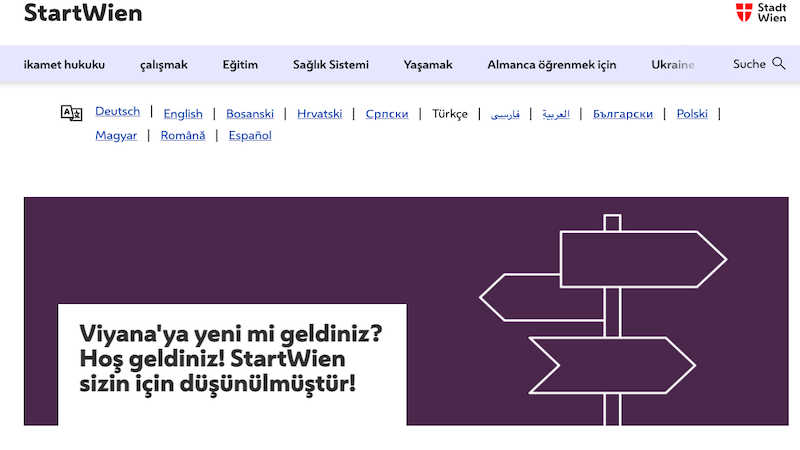The image size is (800, 450).
Task: Switch language to Persian (فارسی)
Action: pyautogui.click(x=505, y=114)
